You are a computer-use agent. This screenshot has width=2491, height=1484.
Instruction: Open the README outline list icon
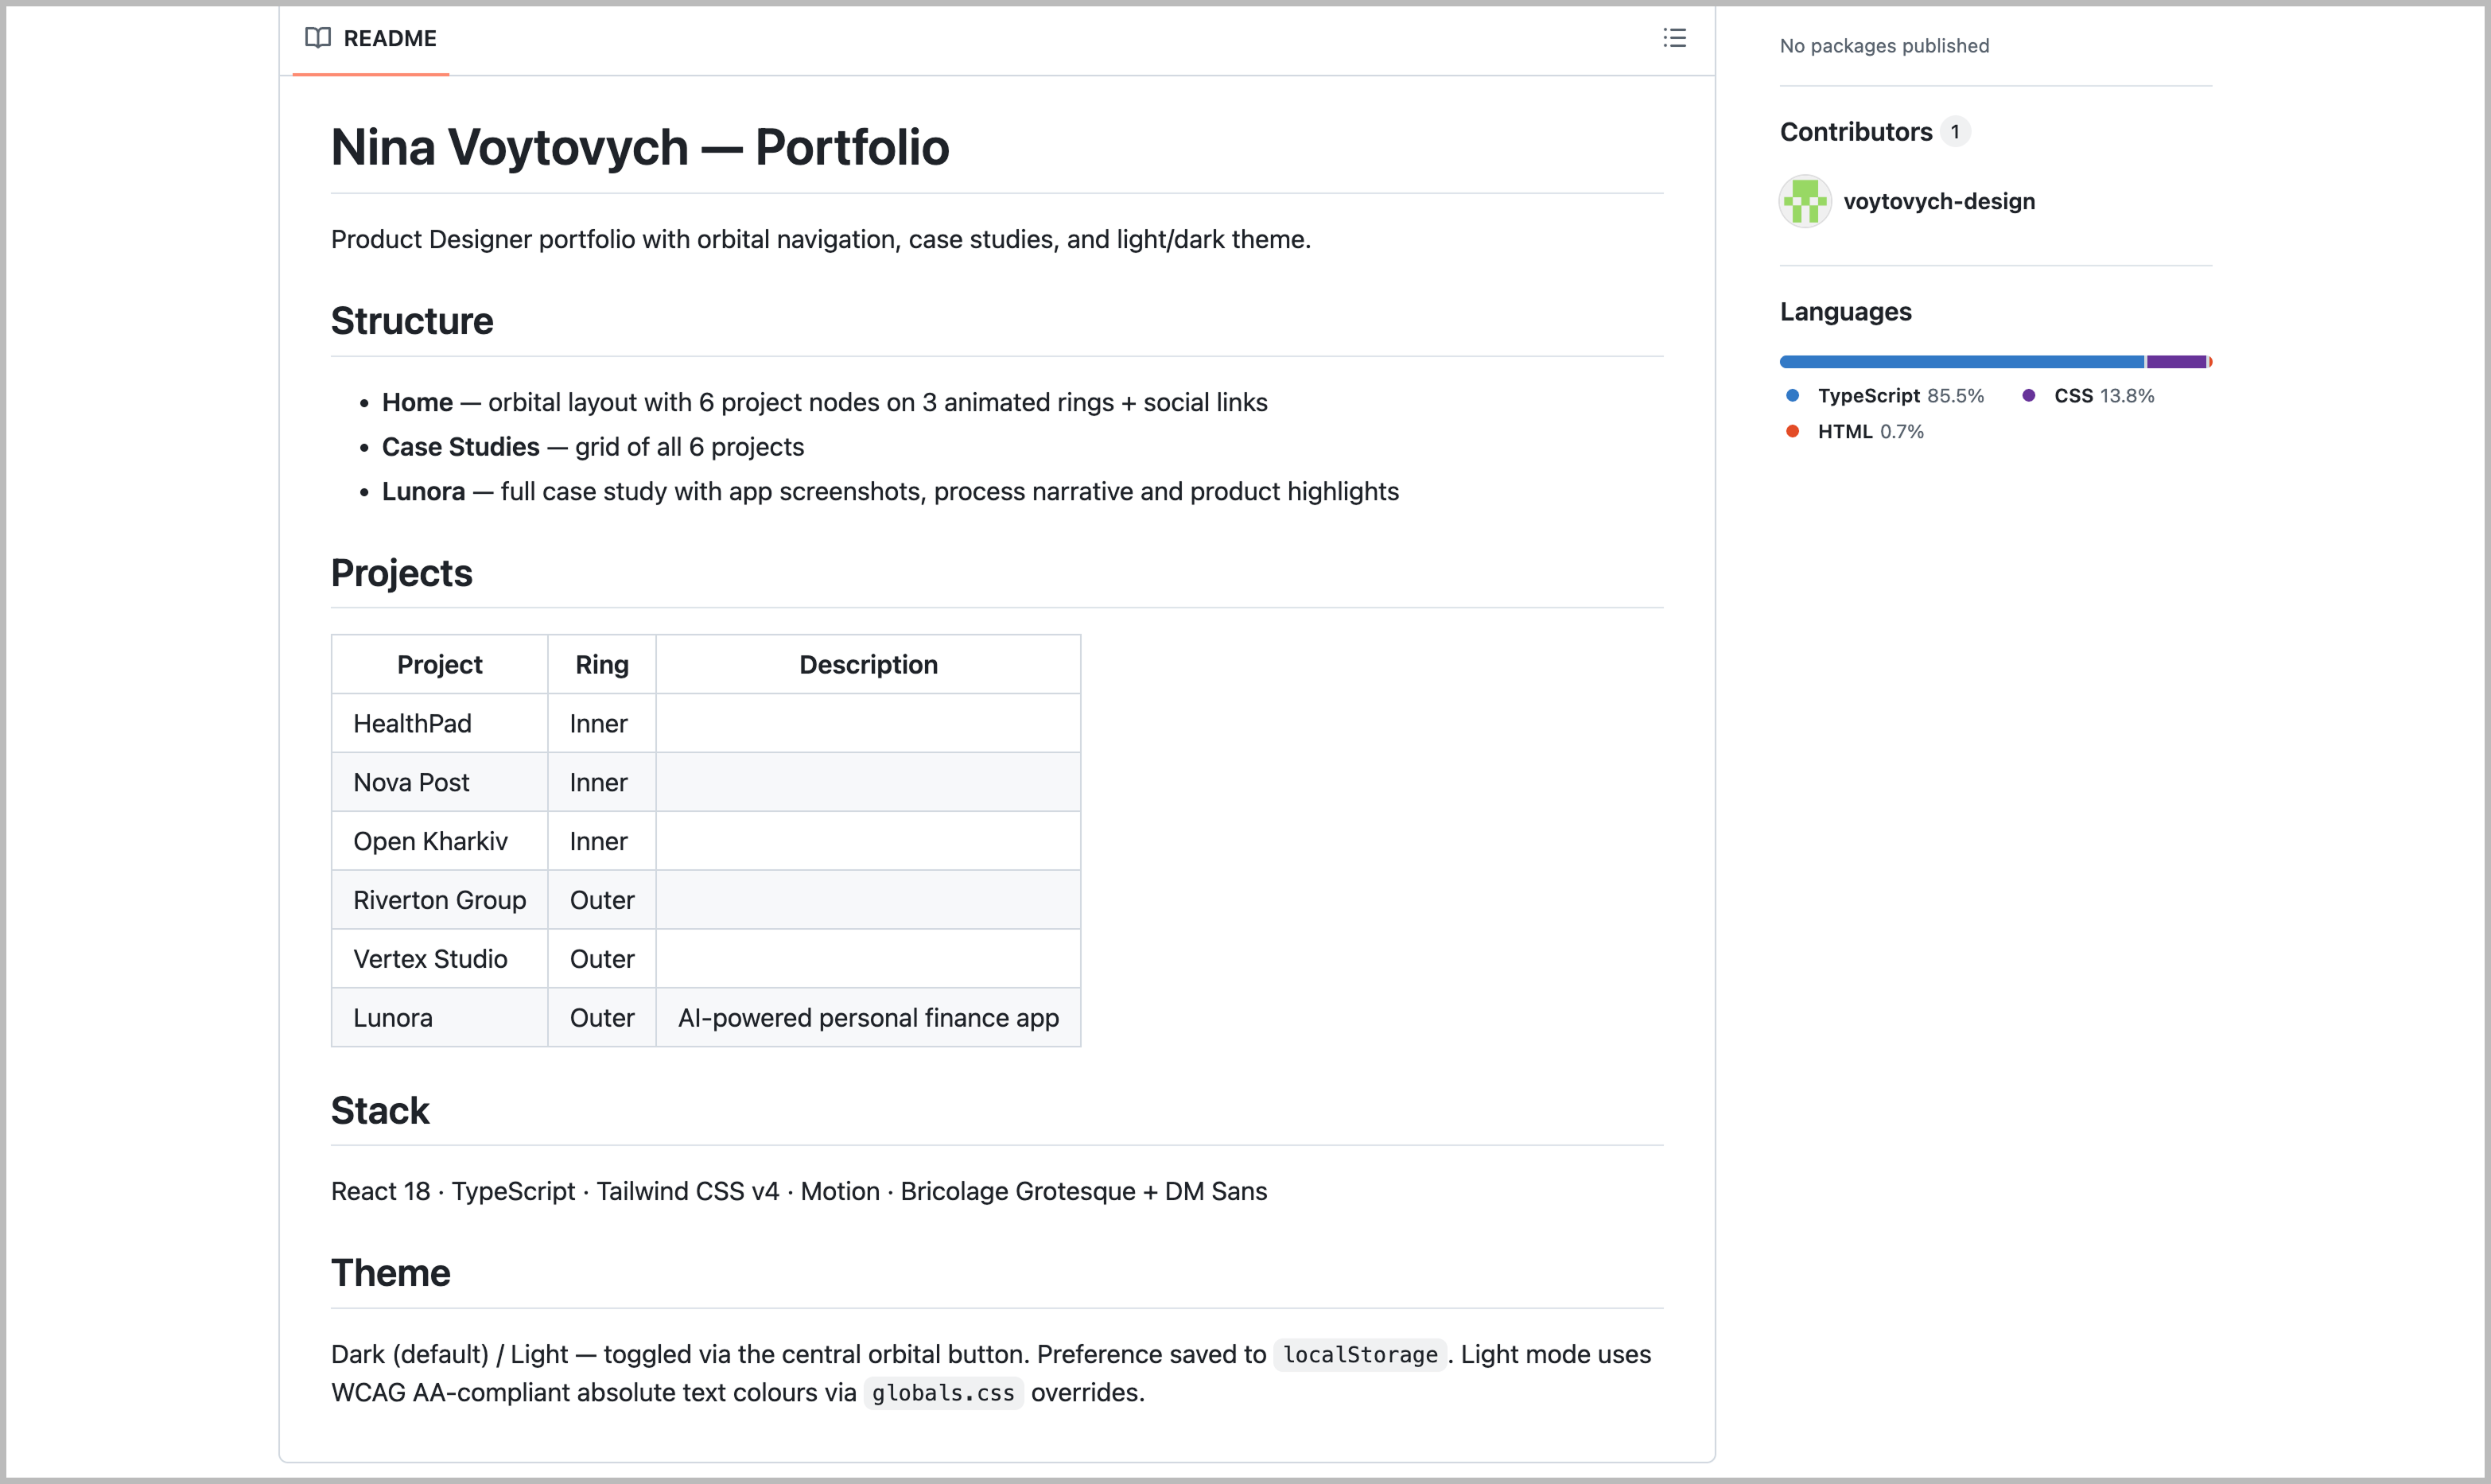[x=1674, y=38]
